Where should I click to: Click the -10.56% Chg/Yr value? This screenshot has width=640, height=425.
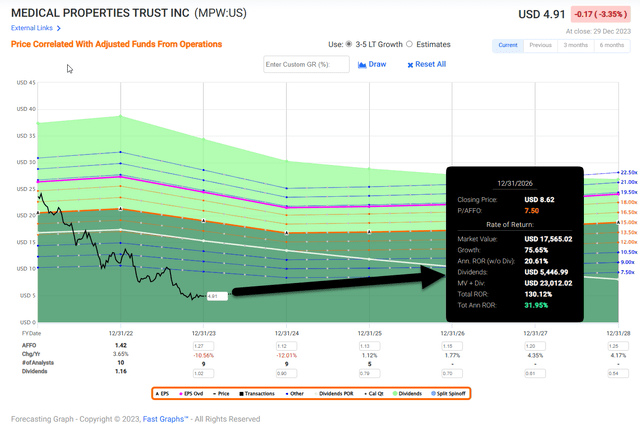point(203,356)
